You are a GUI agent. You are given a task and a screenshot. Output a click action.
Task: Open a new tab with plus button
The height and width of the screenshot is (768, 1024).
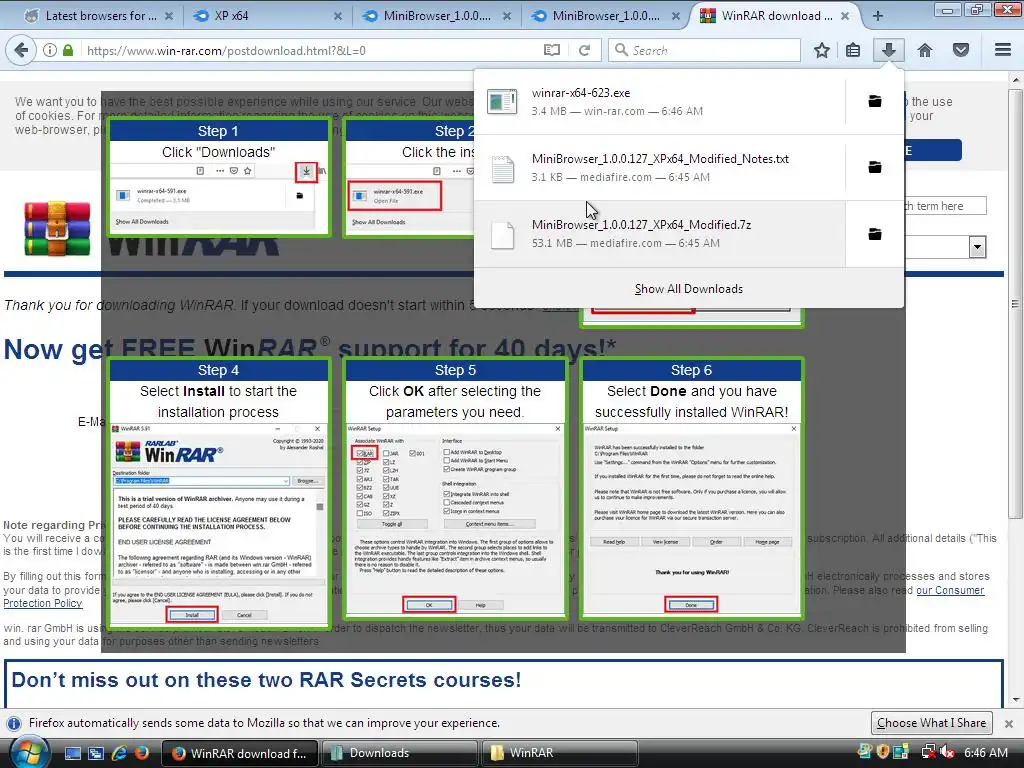tap(878, 16)
